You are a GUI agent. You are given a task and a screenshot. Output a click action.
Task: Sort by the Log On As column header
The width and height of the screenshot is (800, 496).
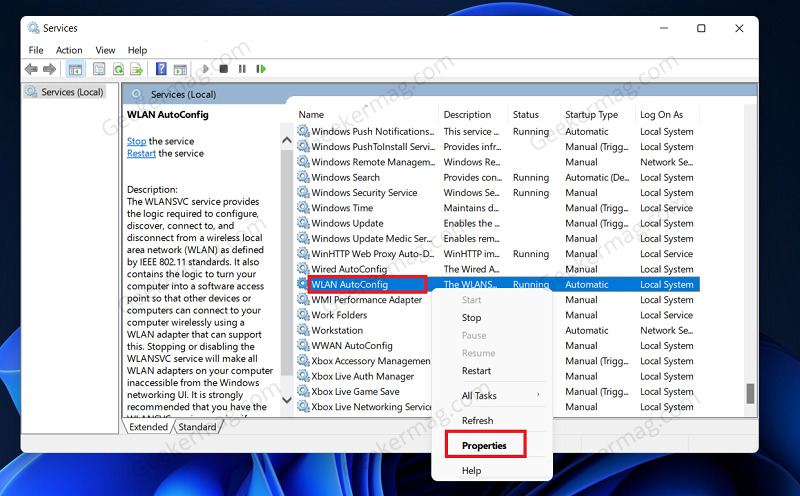661,115
